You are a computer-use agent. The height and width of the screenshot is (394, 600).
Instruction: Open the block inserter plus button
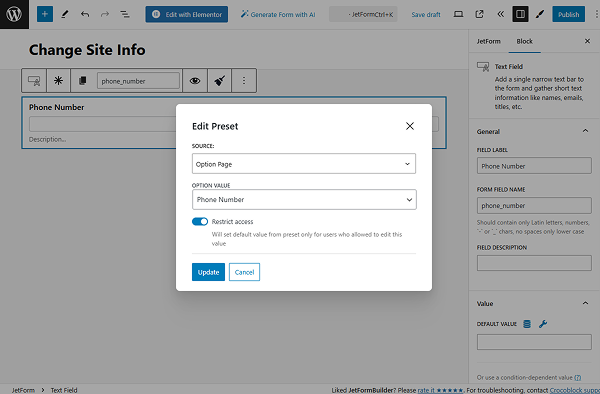(45, 14)
